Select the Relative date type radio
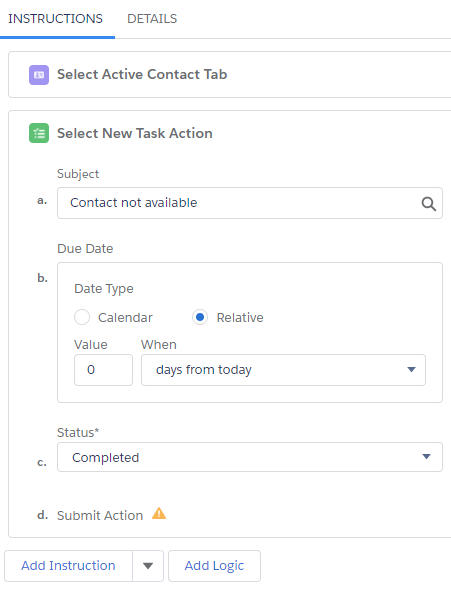Viewport: 451px width, 593px height. point(200,317)
